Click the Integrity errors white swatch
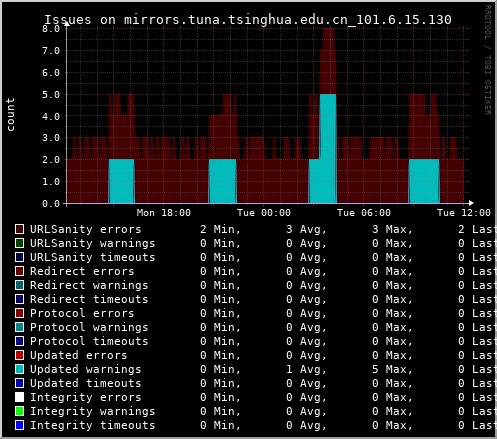 (19, 397)
